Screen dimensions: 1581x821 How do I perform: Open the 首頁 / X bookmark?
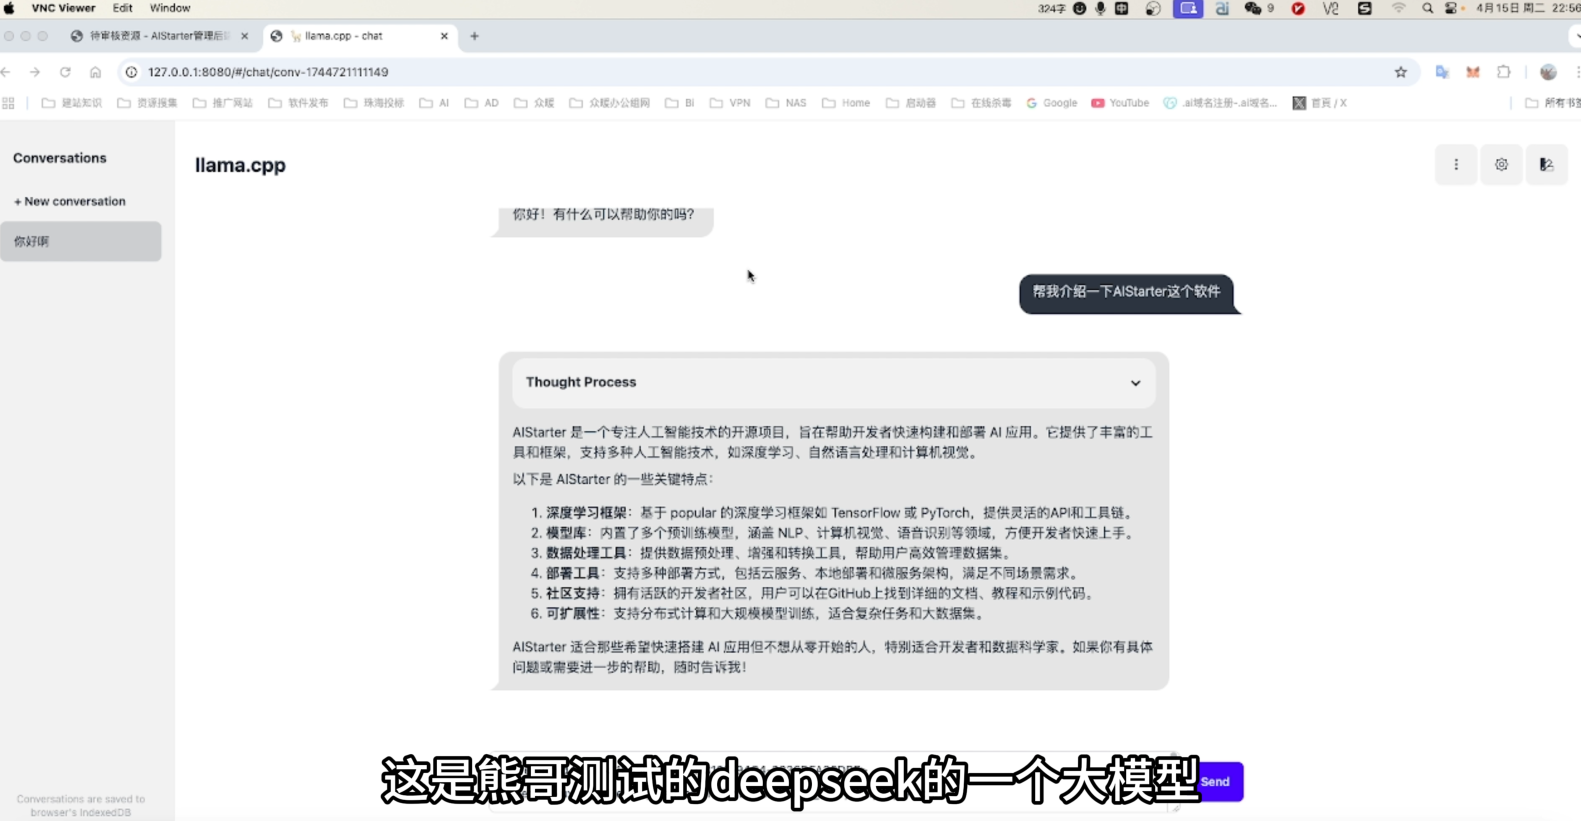(1319, 103)
